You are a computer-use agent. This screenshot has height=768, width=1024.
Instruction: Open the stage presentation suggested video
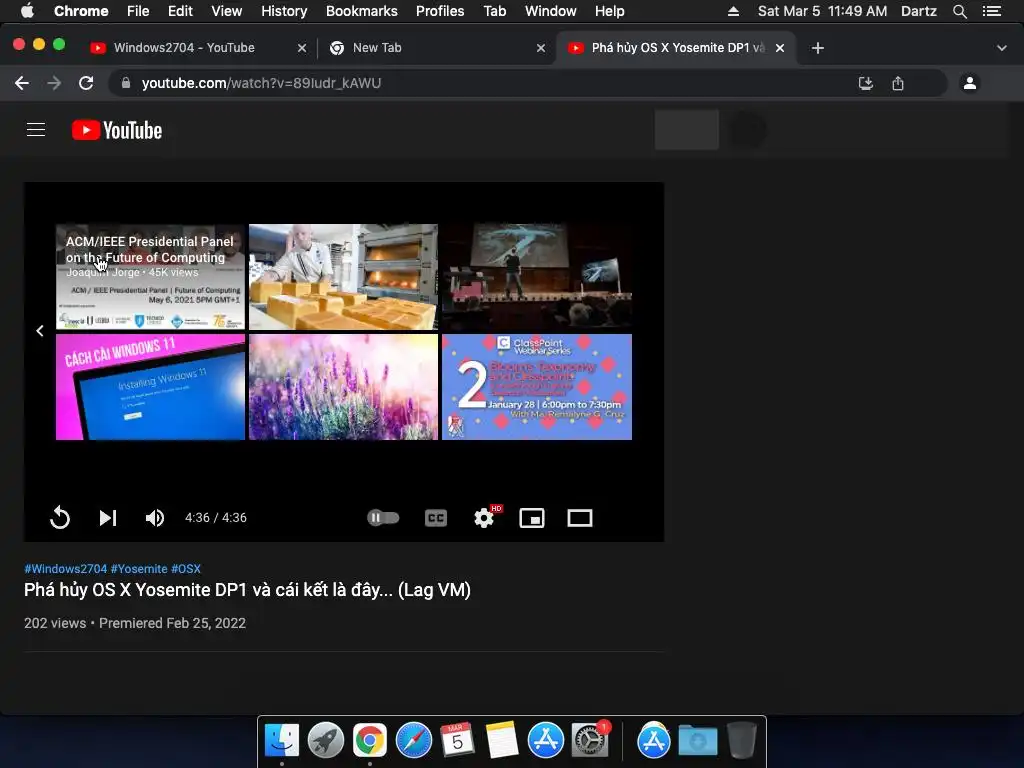coord(537,277)
